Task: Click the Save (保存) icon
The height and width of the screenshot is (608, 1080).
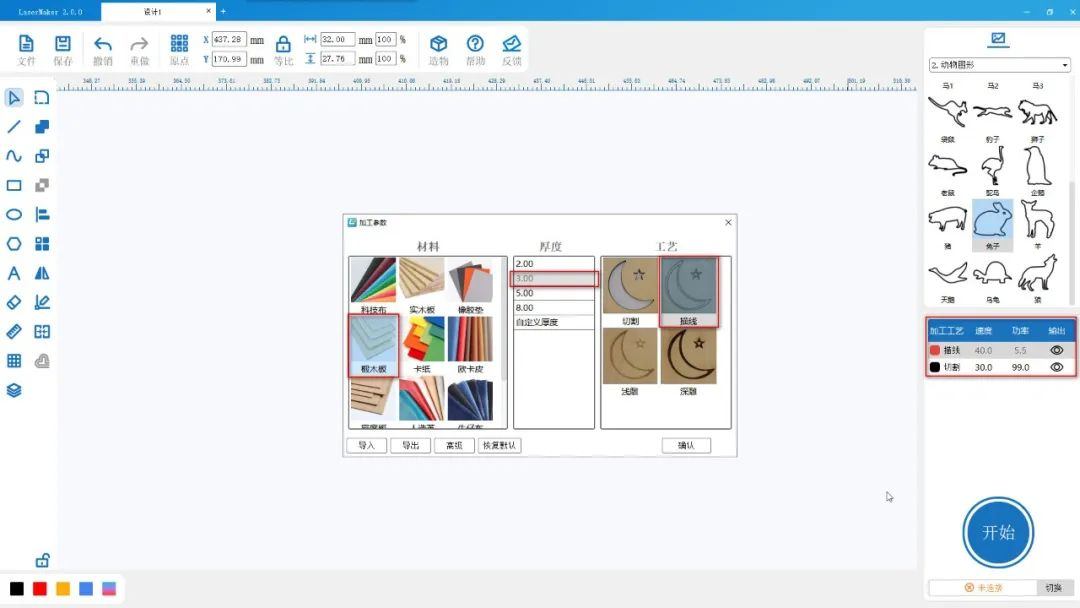Action: tap(63, 44)
